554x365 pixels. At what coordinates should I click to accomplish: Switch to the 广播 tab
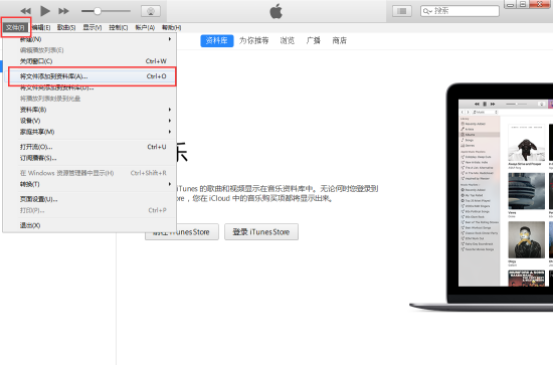pyautogui.click(x=313, y=41)
